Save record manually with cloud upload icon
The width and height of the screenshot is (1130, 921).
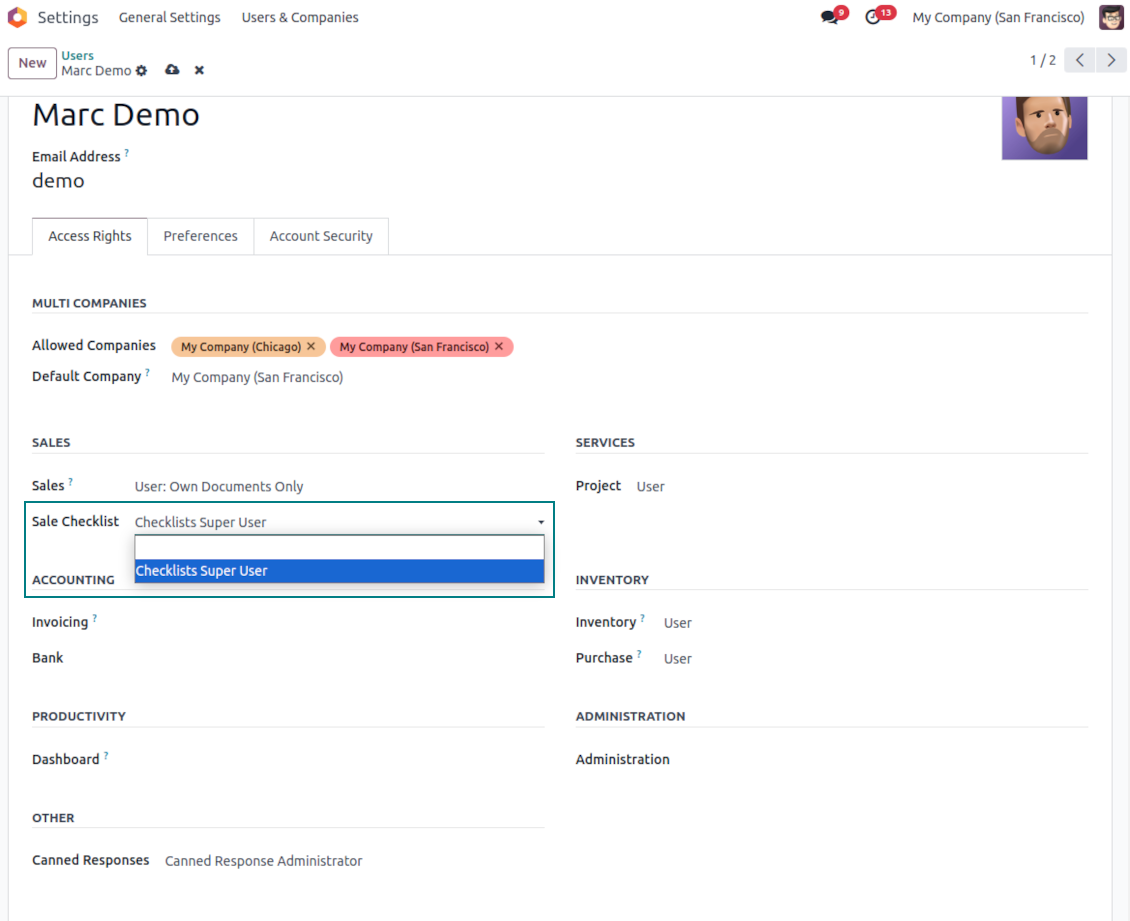[x=172, y=70]
